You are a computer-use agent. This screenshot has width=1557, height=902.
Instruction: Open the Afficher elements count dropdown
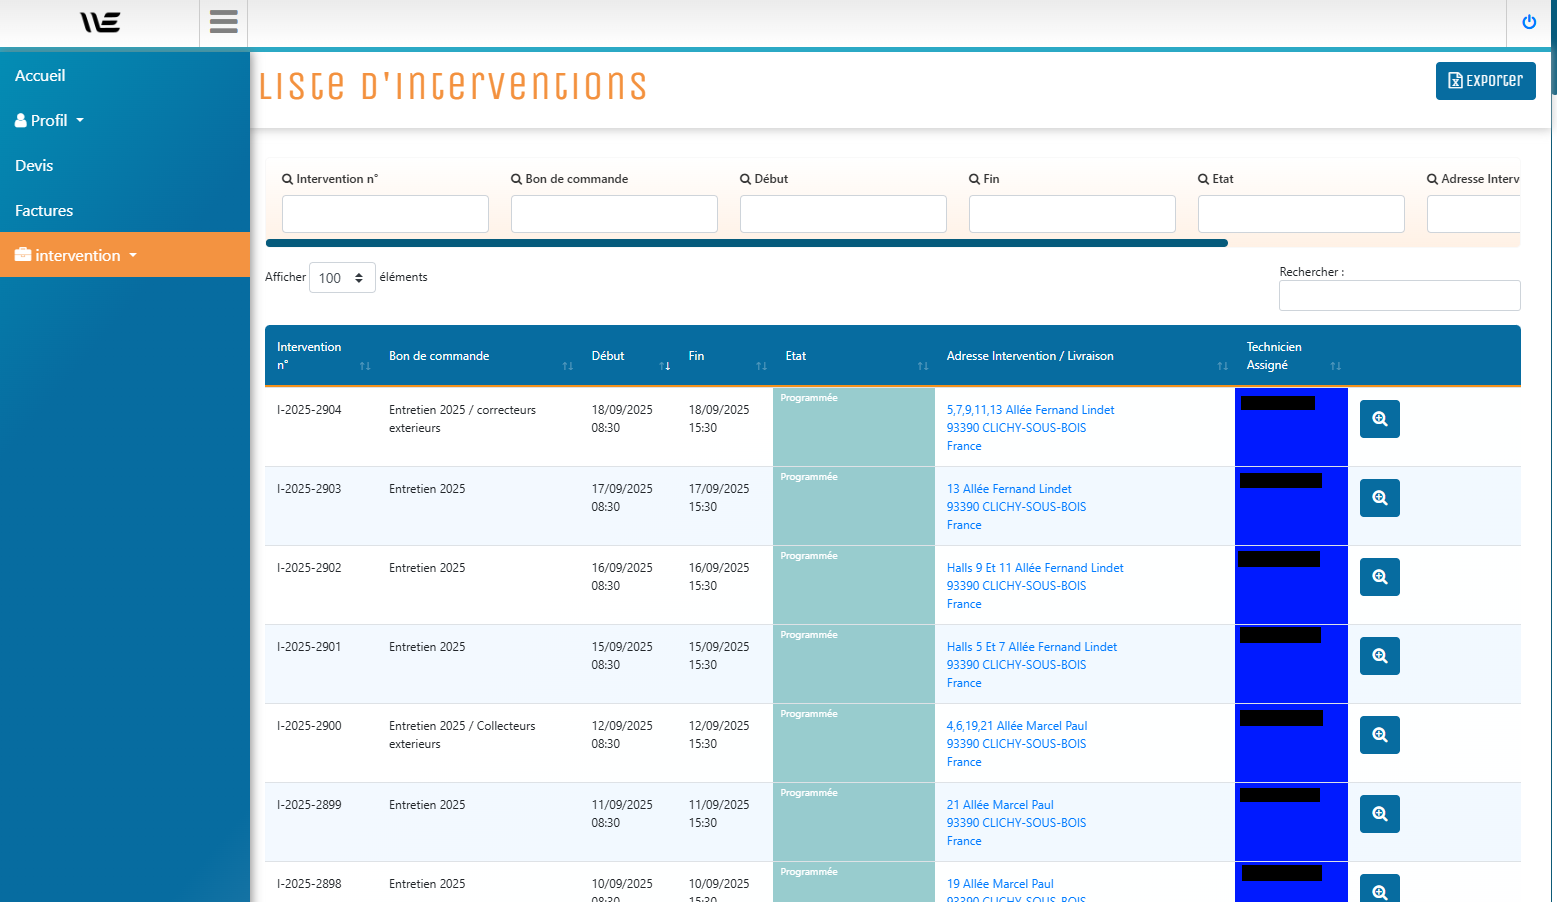click(342, 278)
